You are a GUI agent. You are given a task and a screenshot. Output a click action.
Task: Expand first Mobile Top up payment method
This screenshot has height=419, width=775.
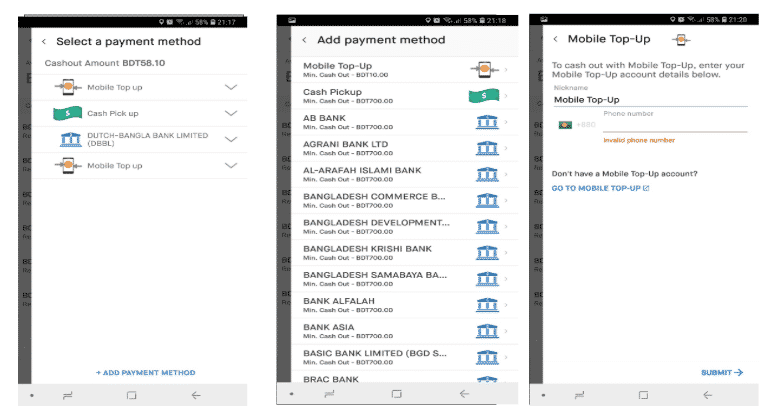[231, 87]
